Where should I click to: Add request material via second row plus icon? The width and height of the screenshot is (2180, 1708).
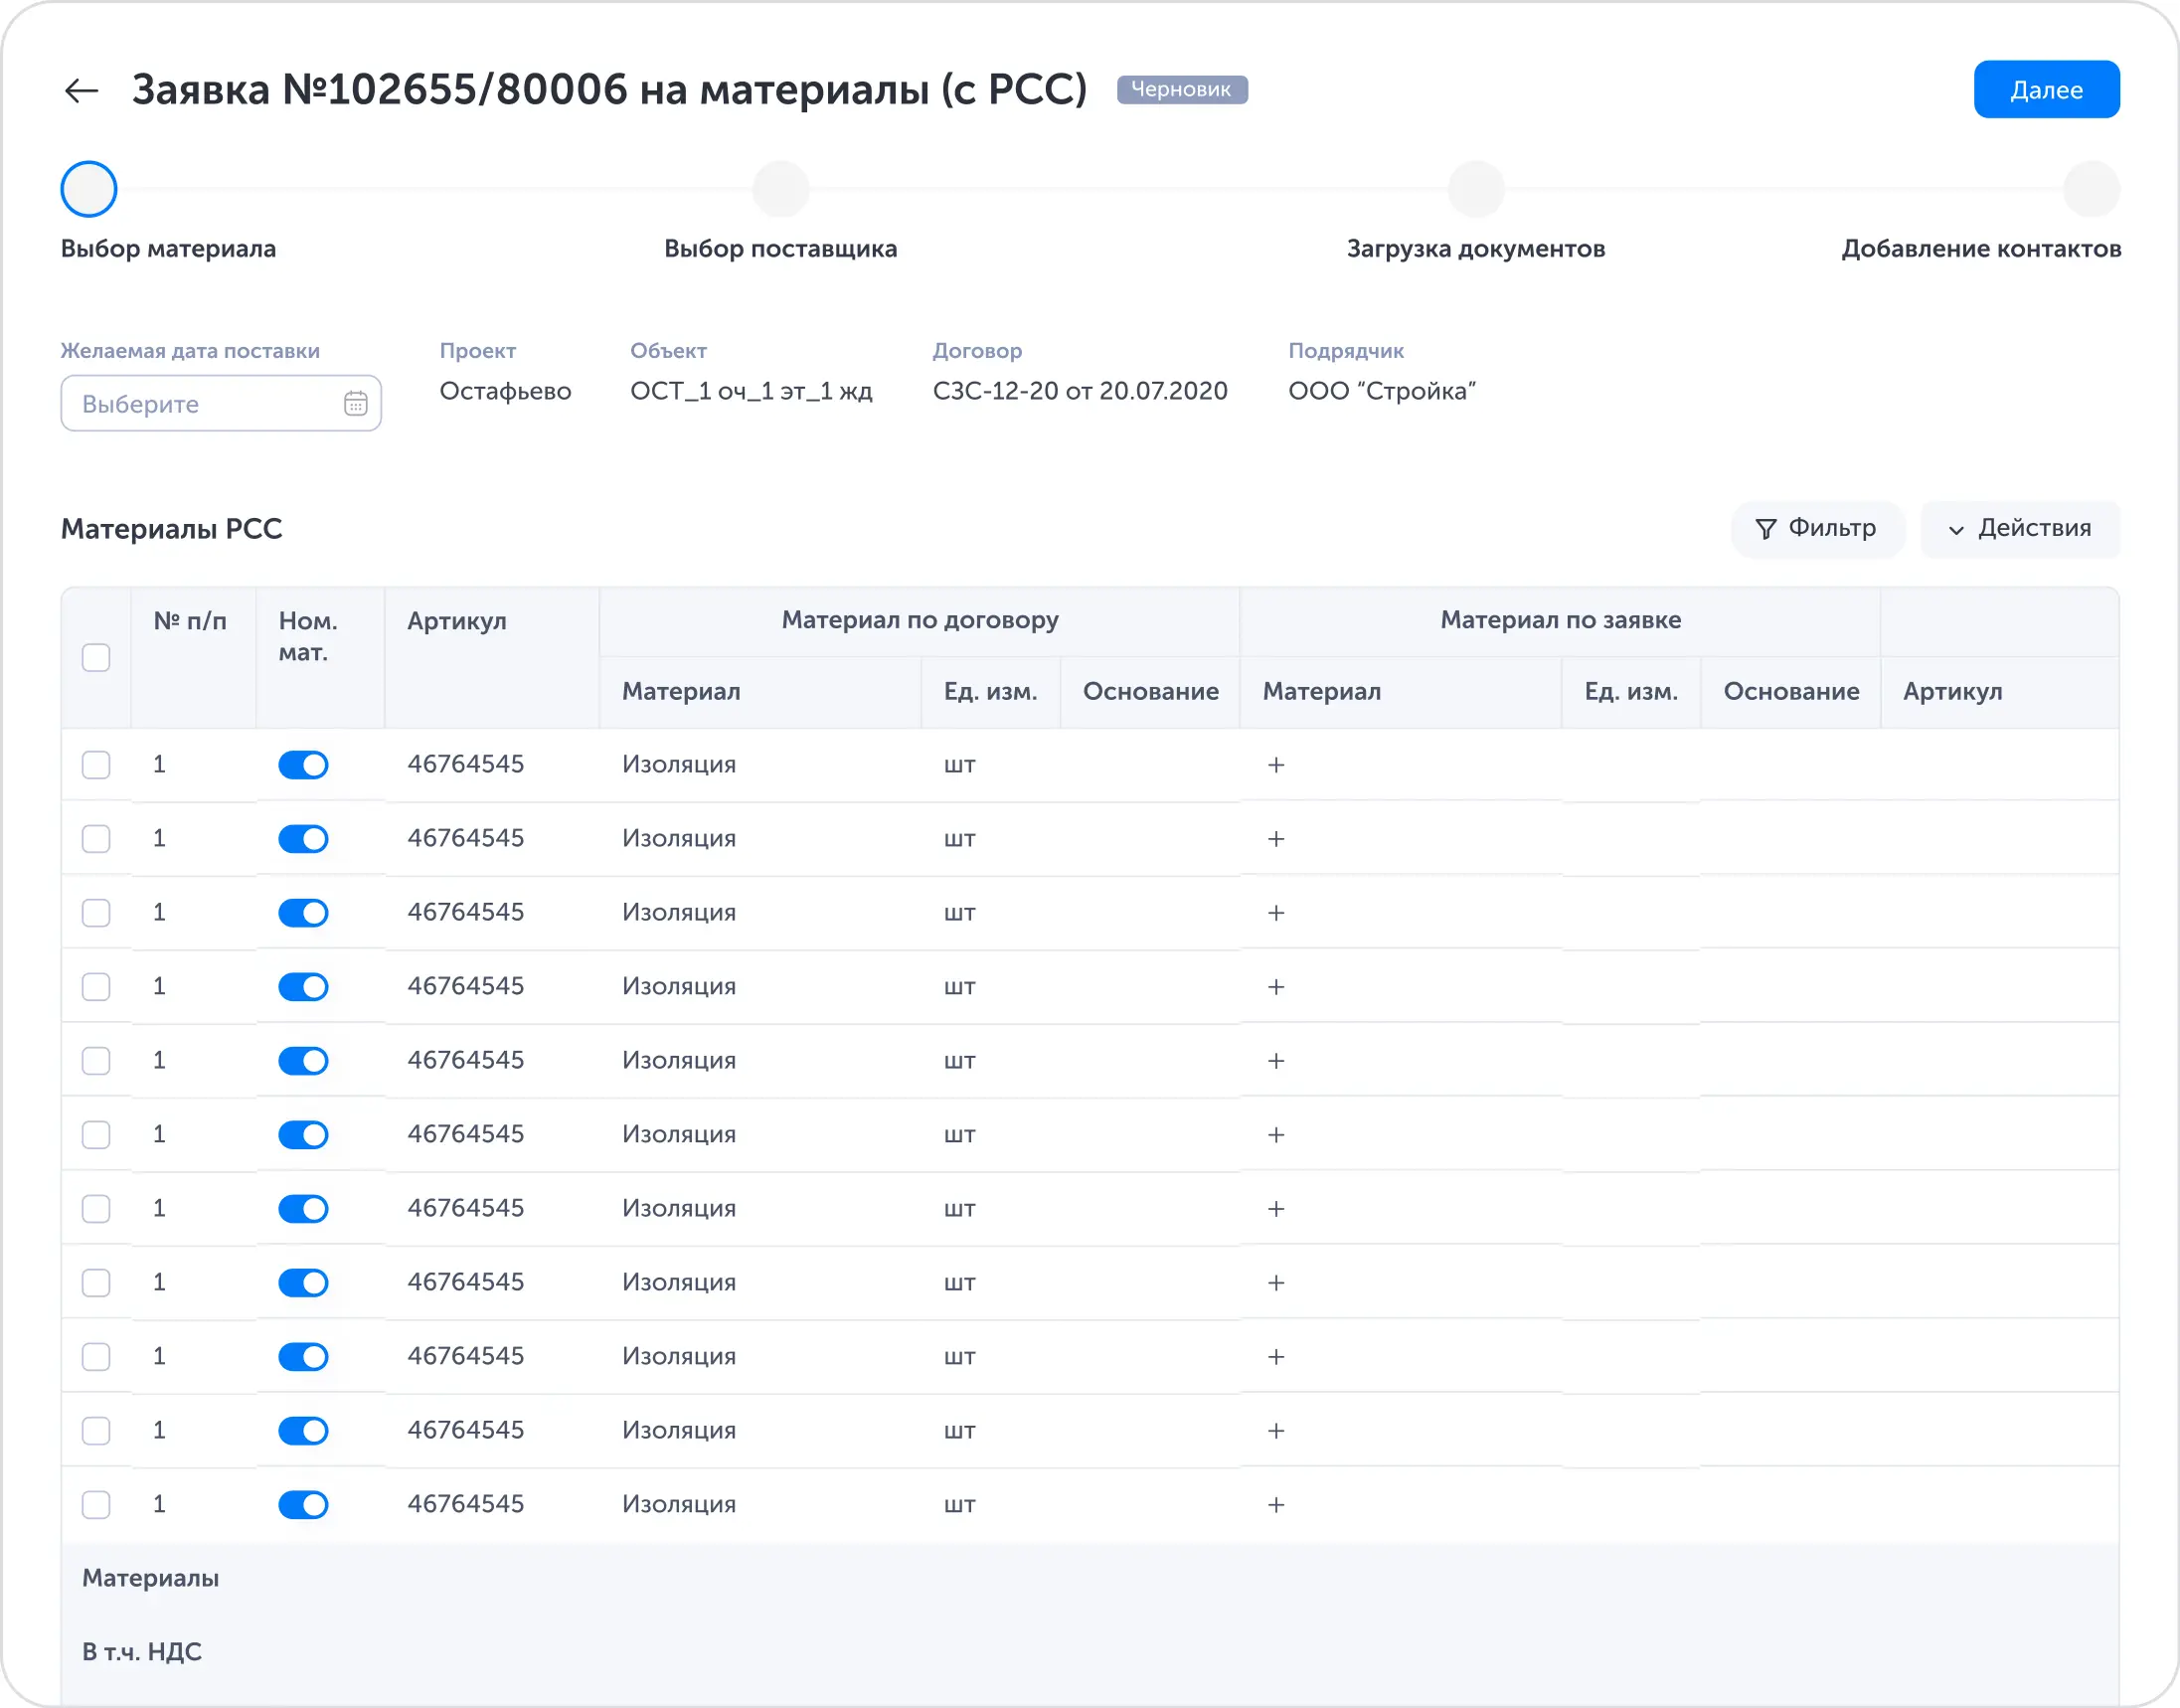pyautogui.click(x=1276, y=839)
